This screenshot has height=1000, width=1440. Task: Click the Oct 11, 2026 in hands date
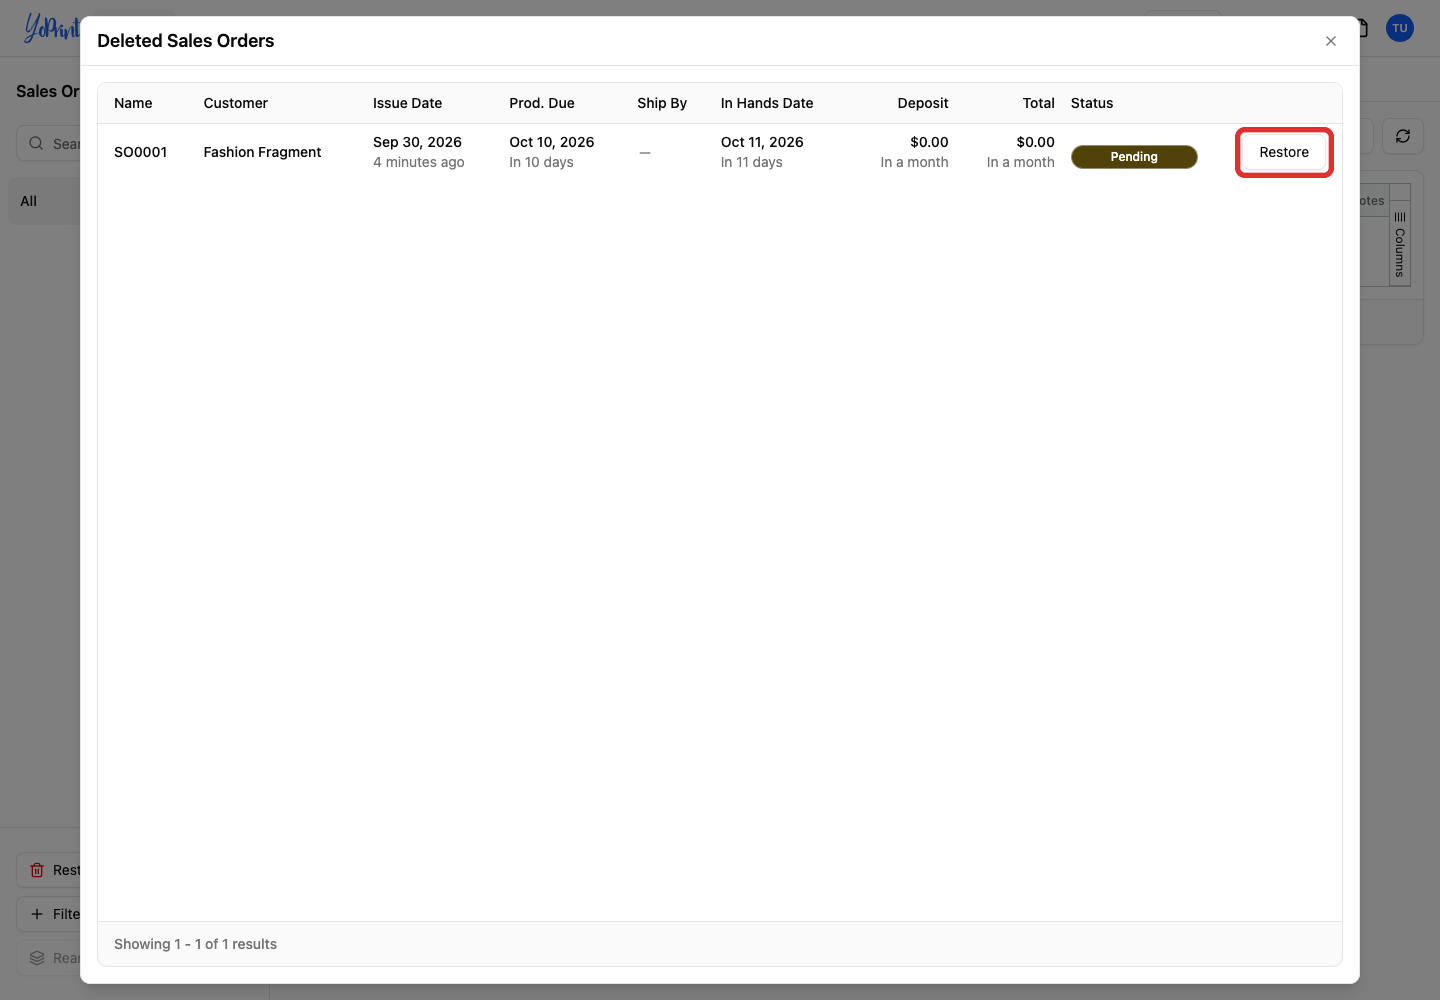point(762,142)
